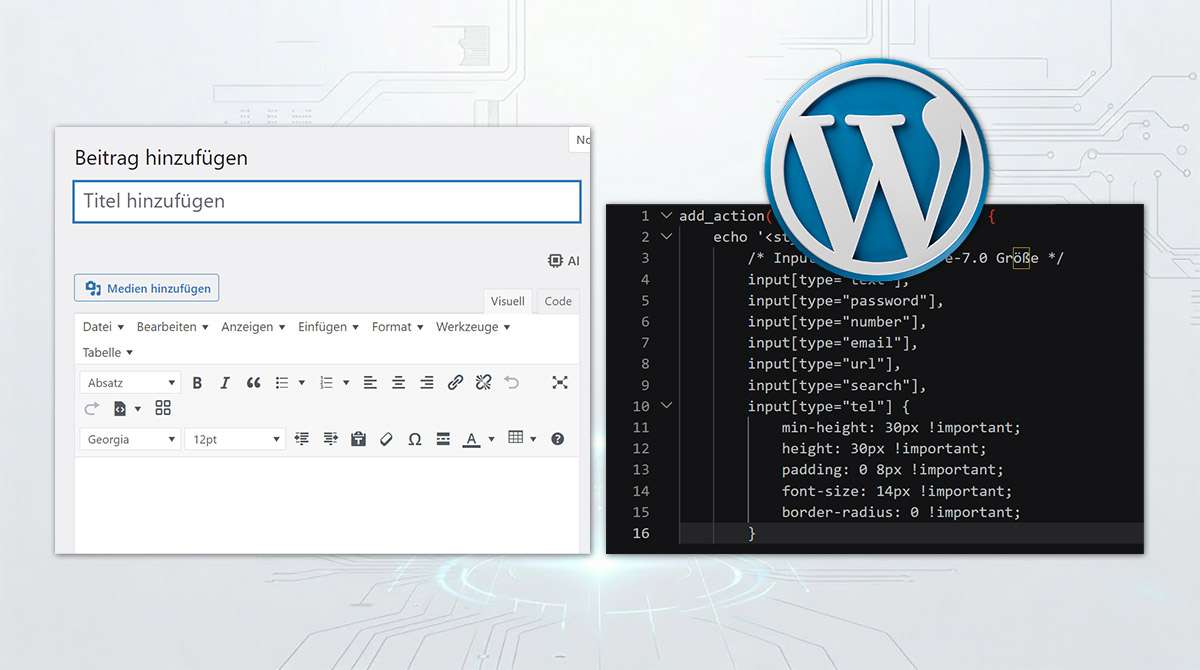
Task: Click the AI chip icon
Action: tap(555, 260)
